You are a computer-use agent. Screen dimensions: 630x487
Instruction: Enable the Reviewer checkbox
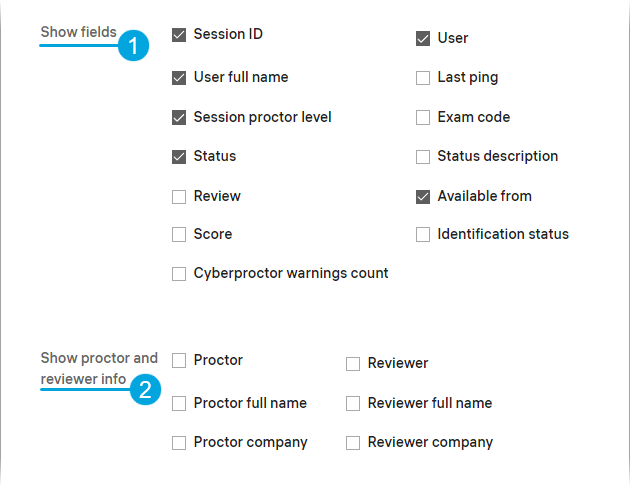(353, 364)
